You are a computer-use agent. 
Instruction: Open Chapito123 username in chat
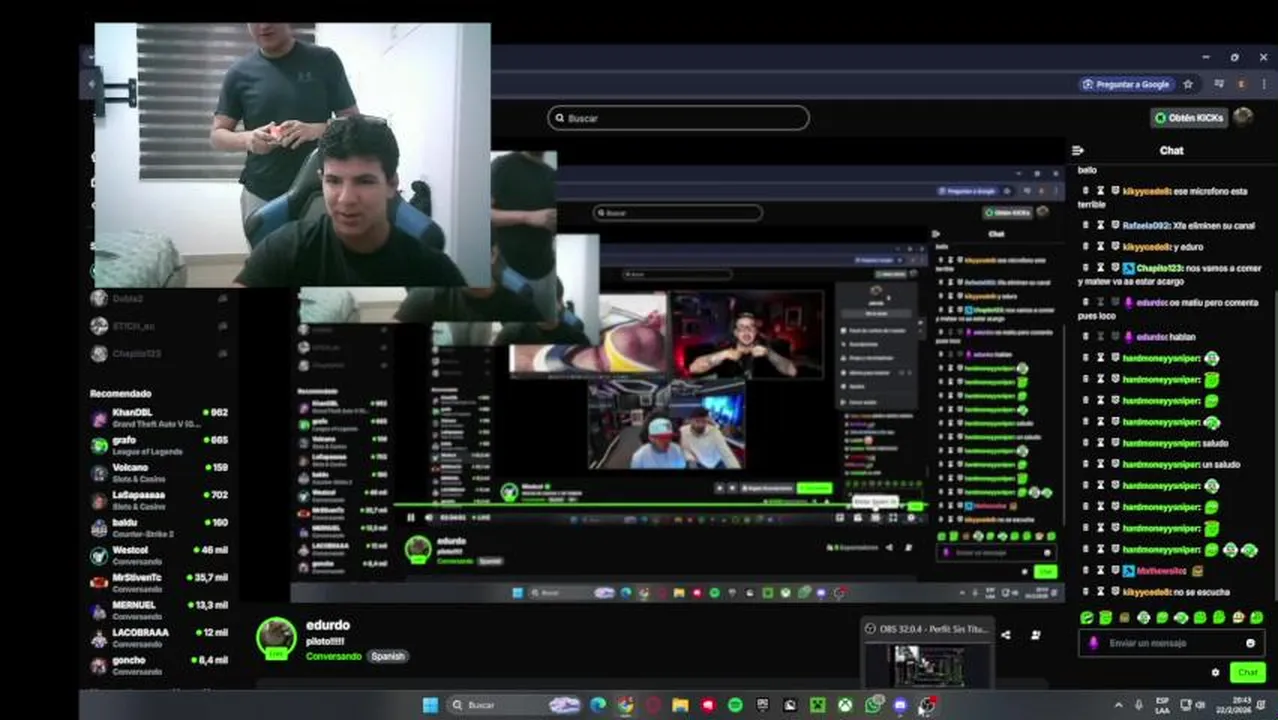pyautogui.click(x=1159, y=268)
